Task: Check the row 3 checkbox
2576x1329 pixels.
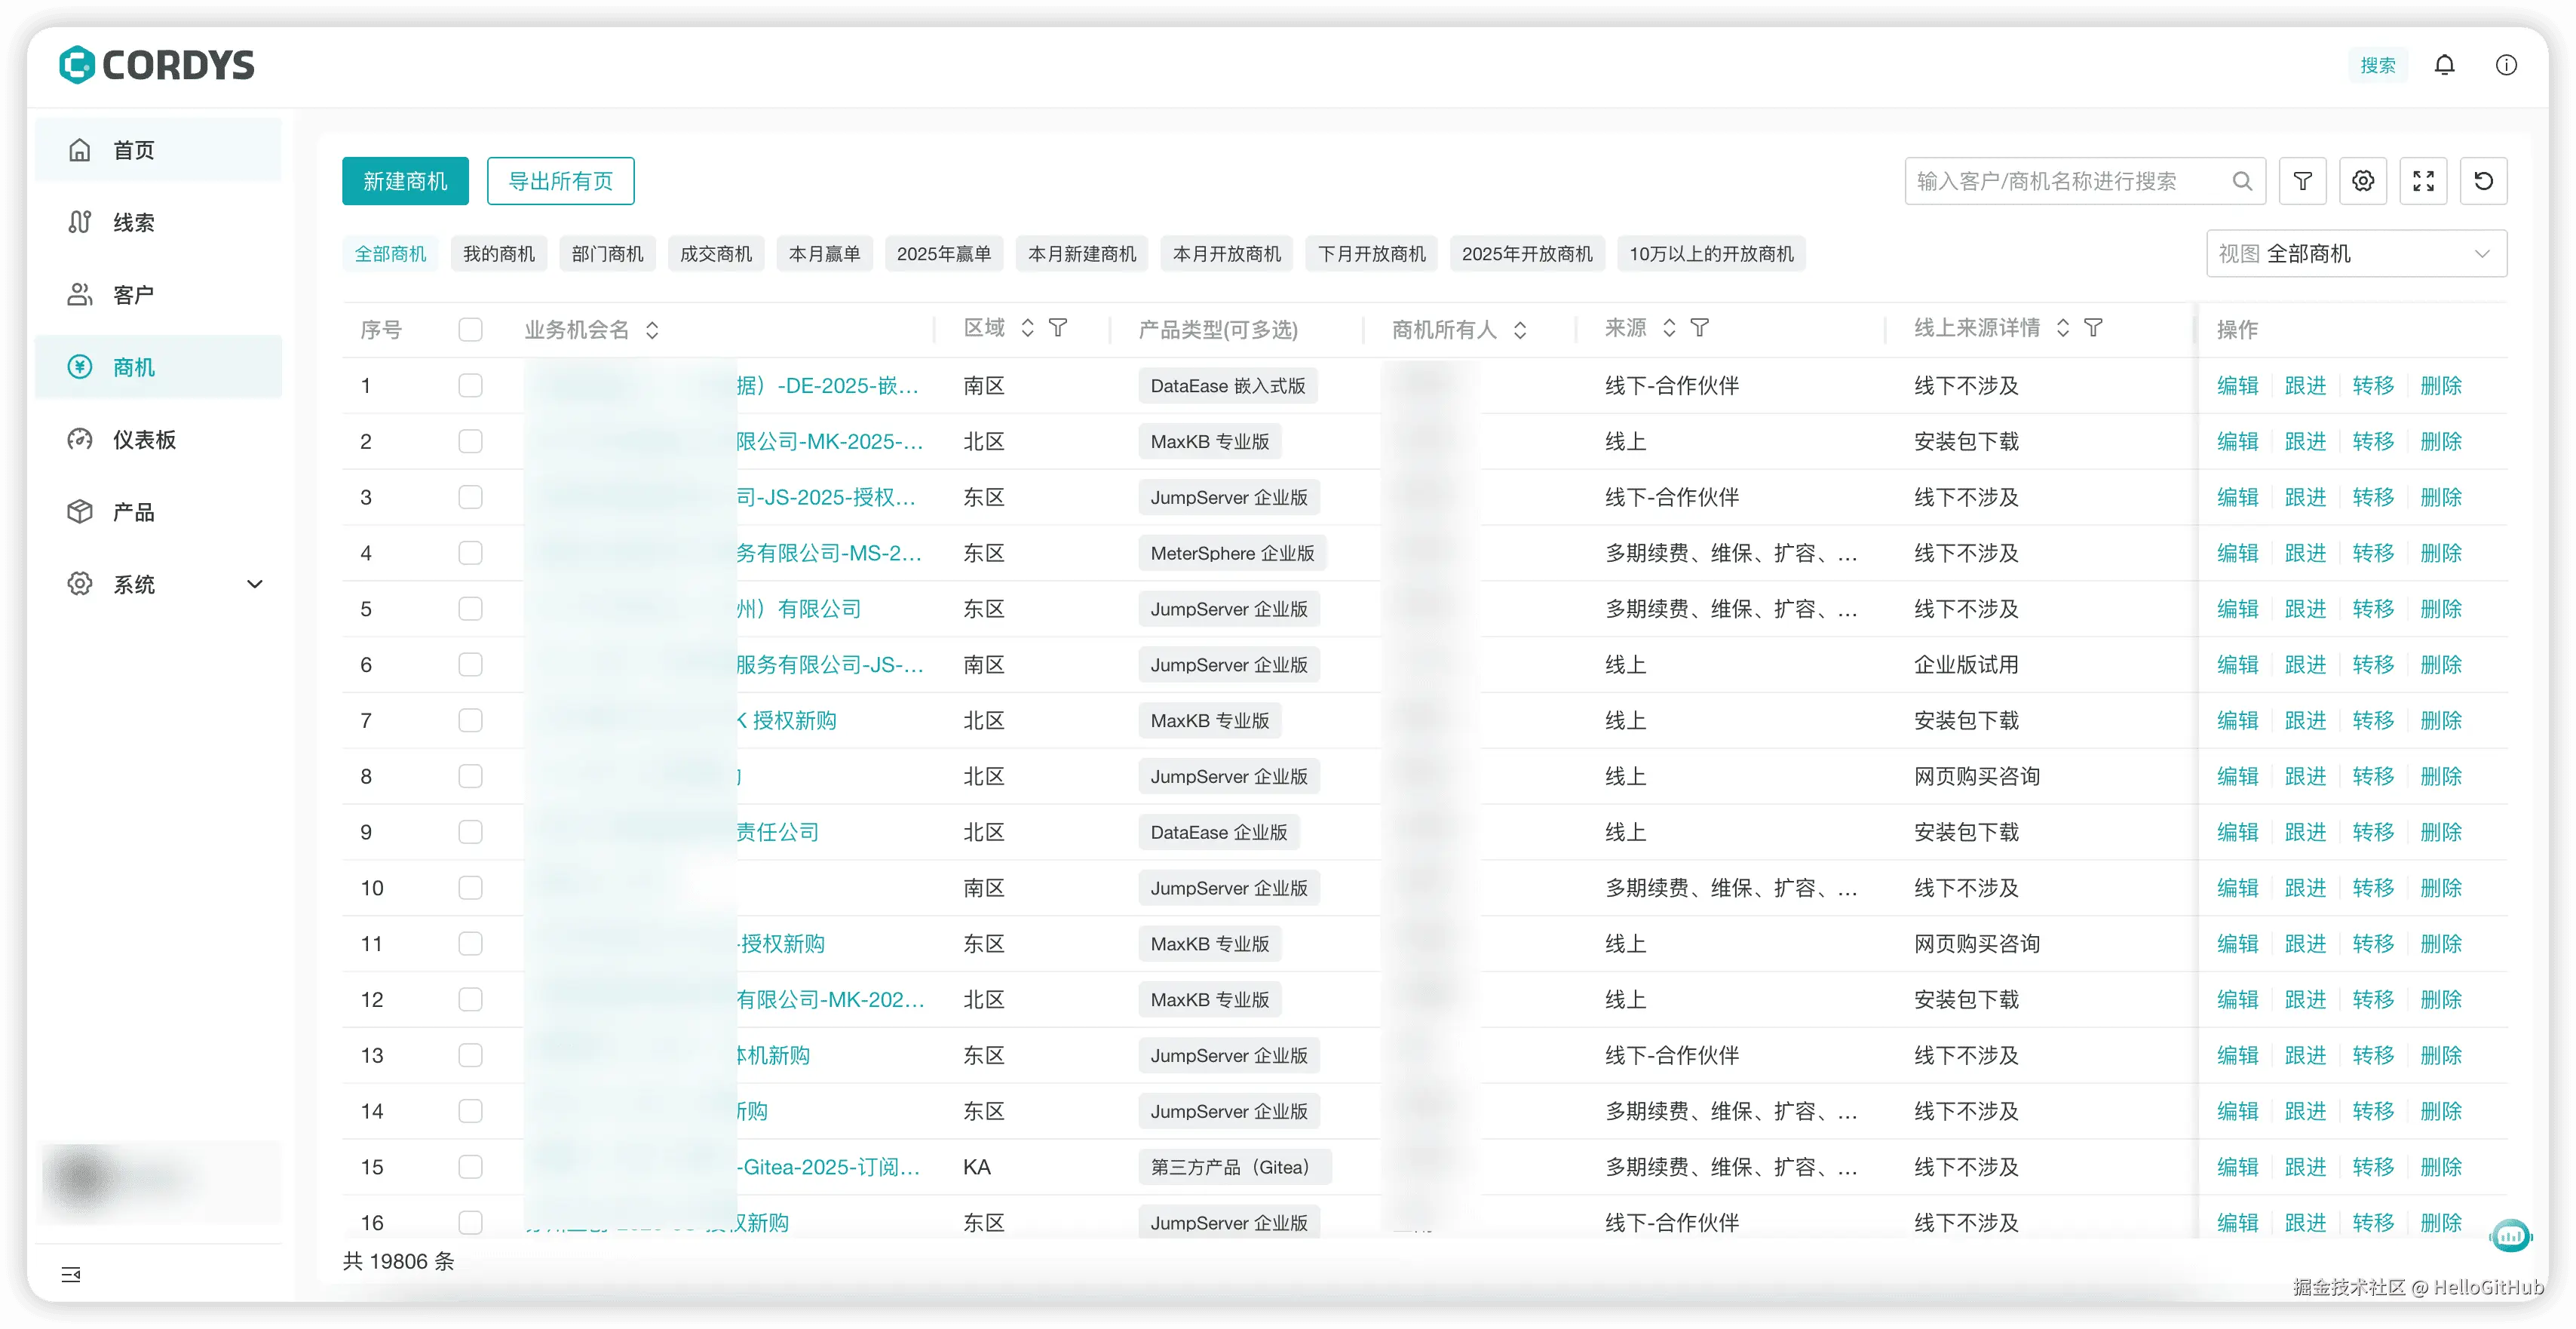Action: tap(470, 497)
